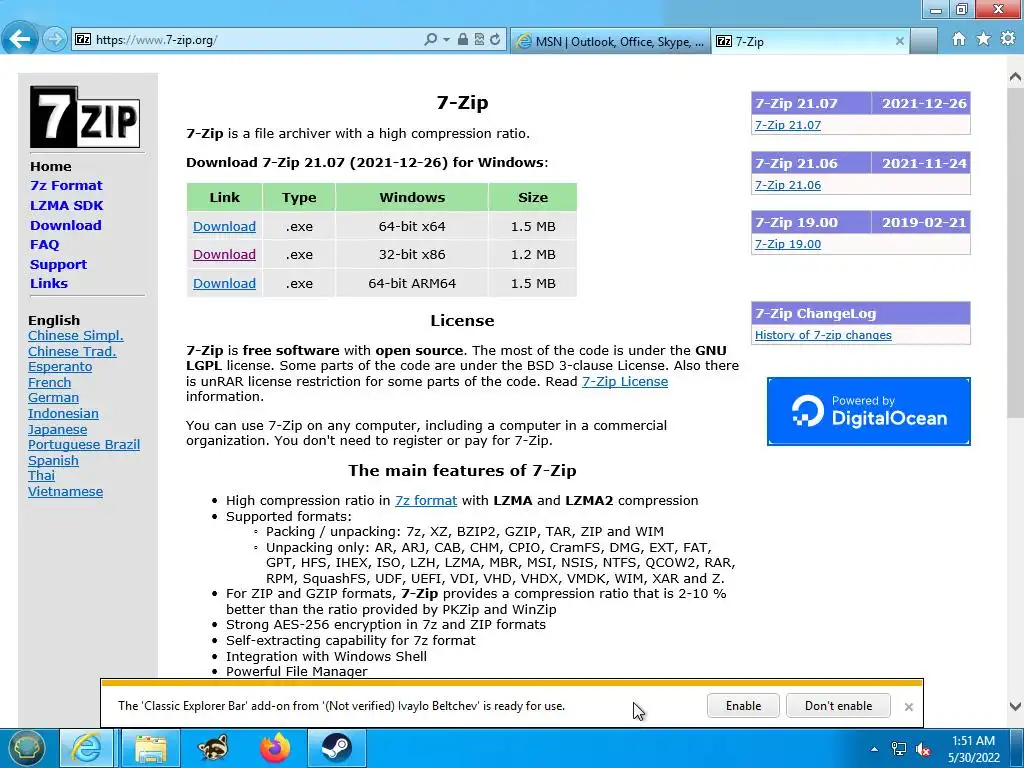Open the FAQ sidebar link
This screenshot has height=768, width=1024.
point(44,244)
